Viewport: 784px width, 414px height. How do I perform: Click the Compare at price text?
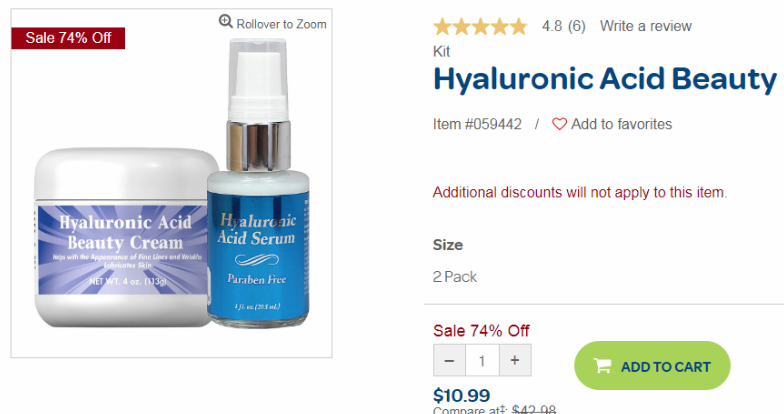pos(494,410)
